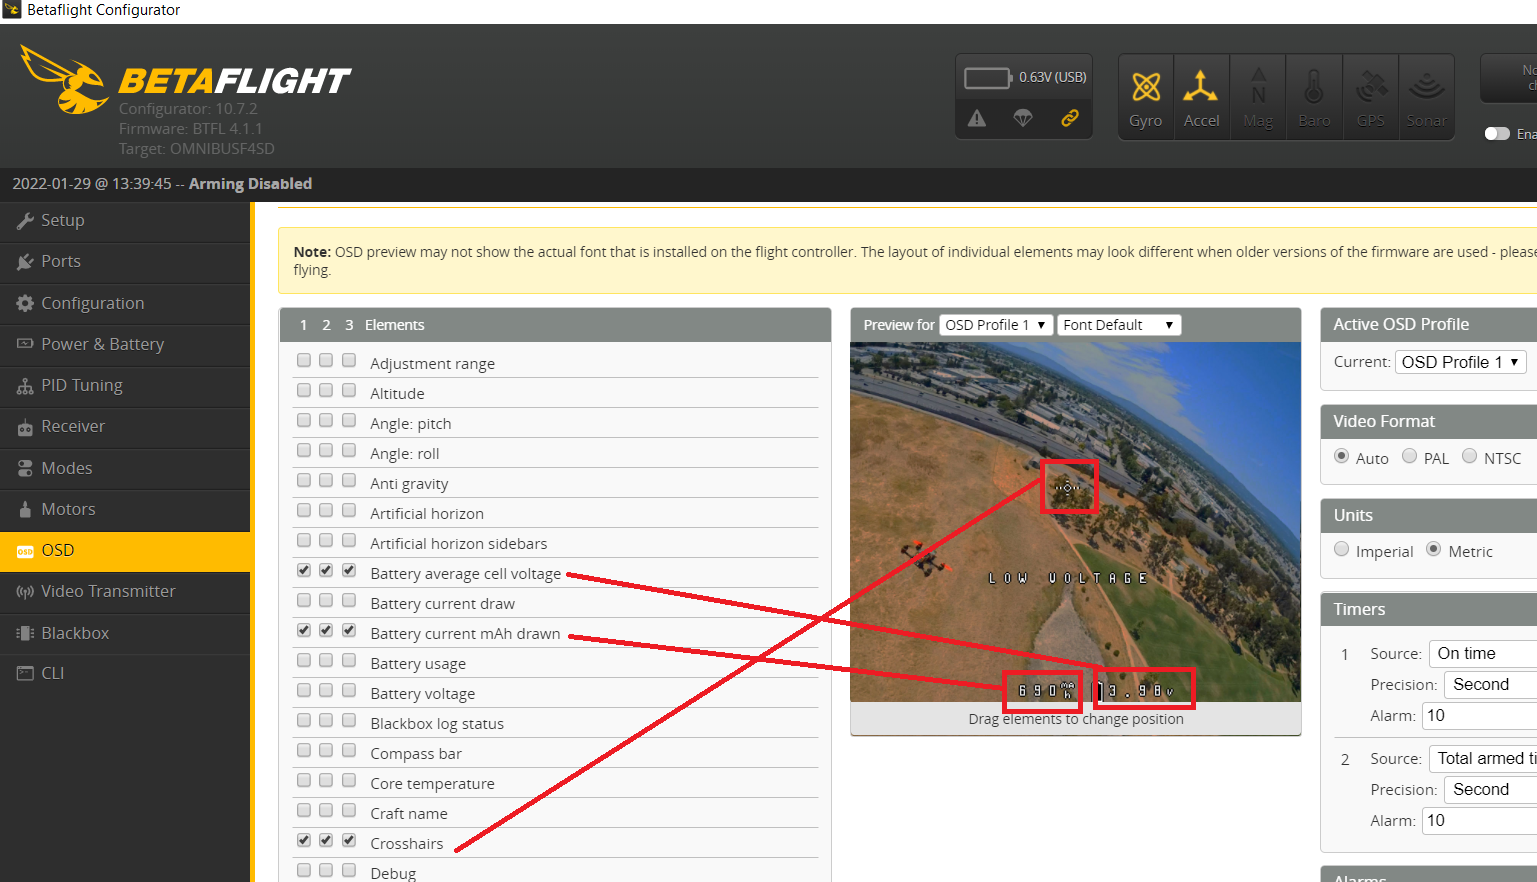Go to the Configuration tab
This screenshot has height=882, width=1537.
[125, 303]
